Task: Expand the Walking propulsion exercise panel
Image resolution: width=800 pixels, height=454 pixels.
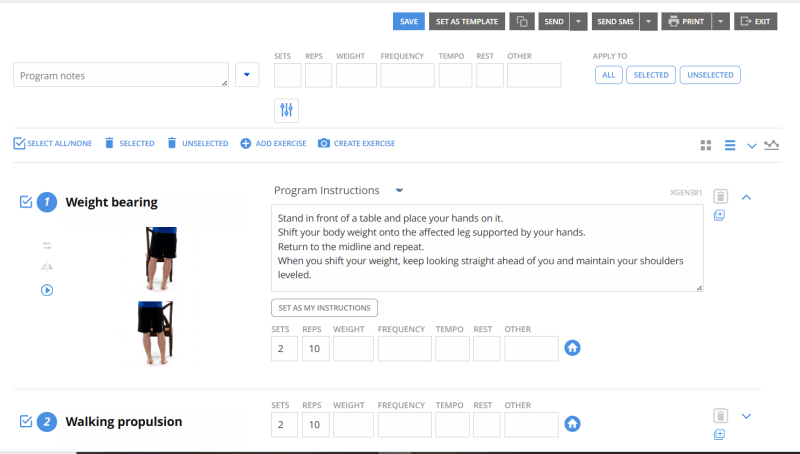Action: pos(746,416)
